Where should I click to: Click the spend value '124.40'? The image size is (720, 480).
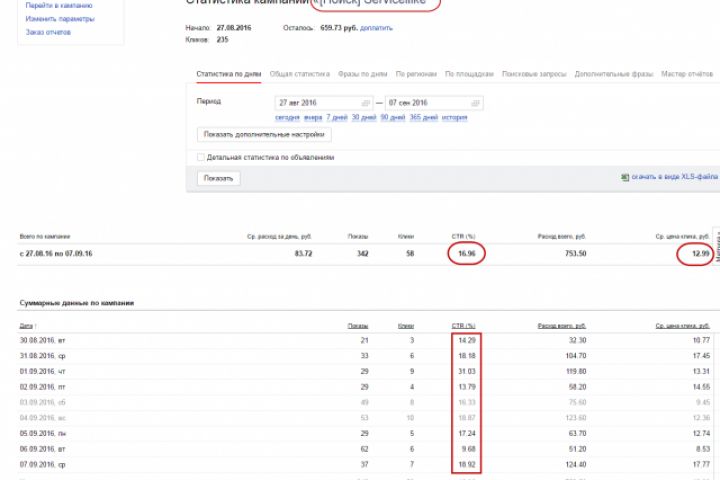tap(577, 465)
